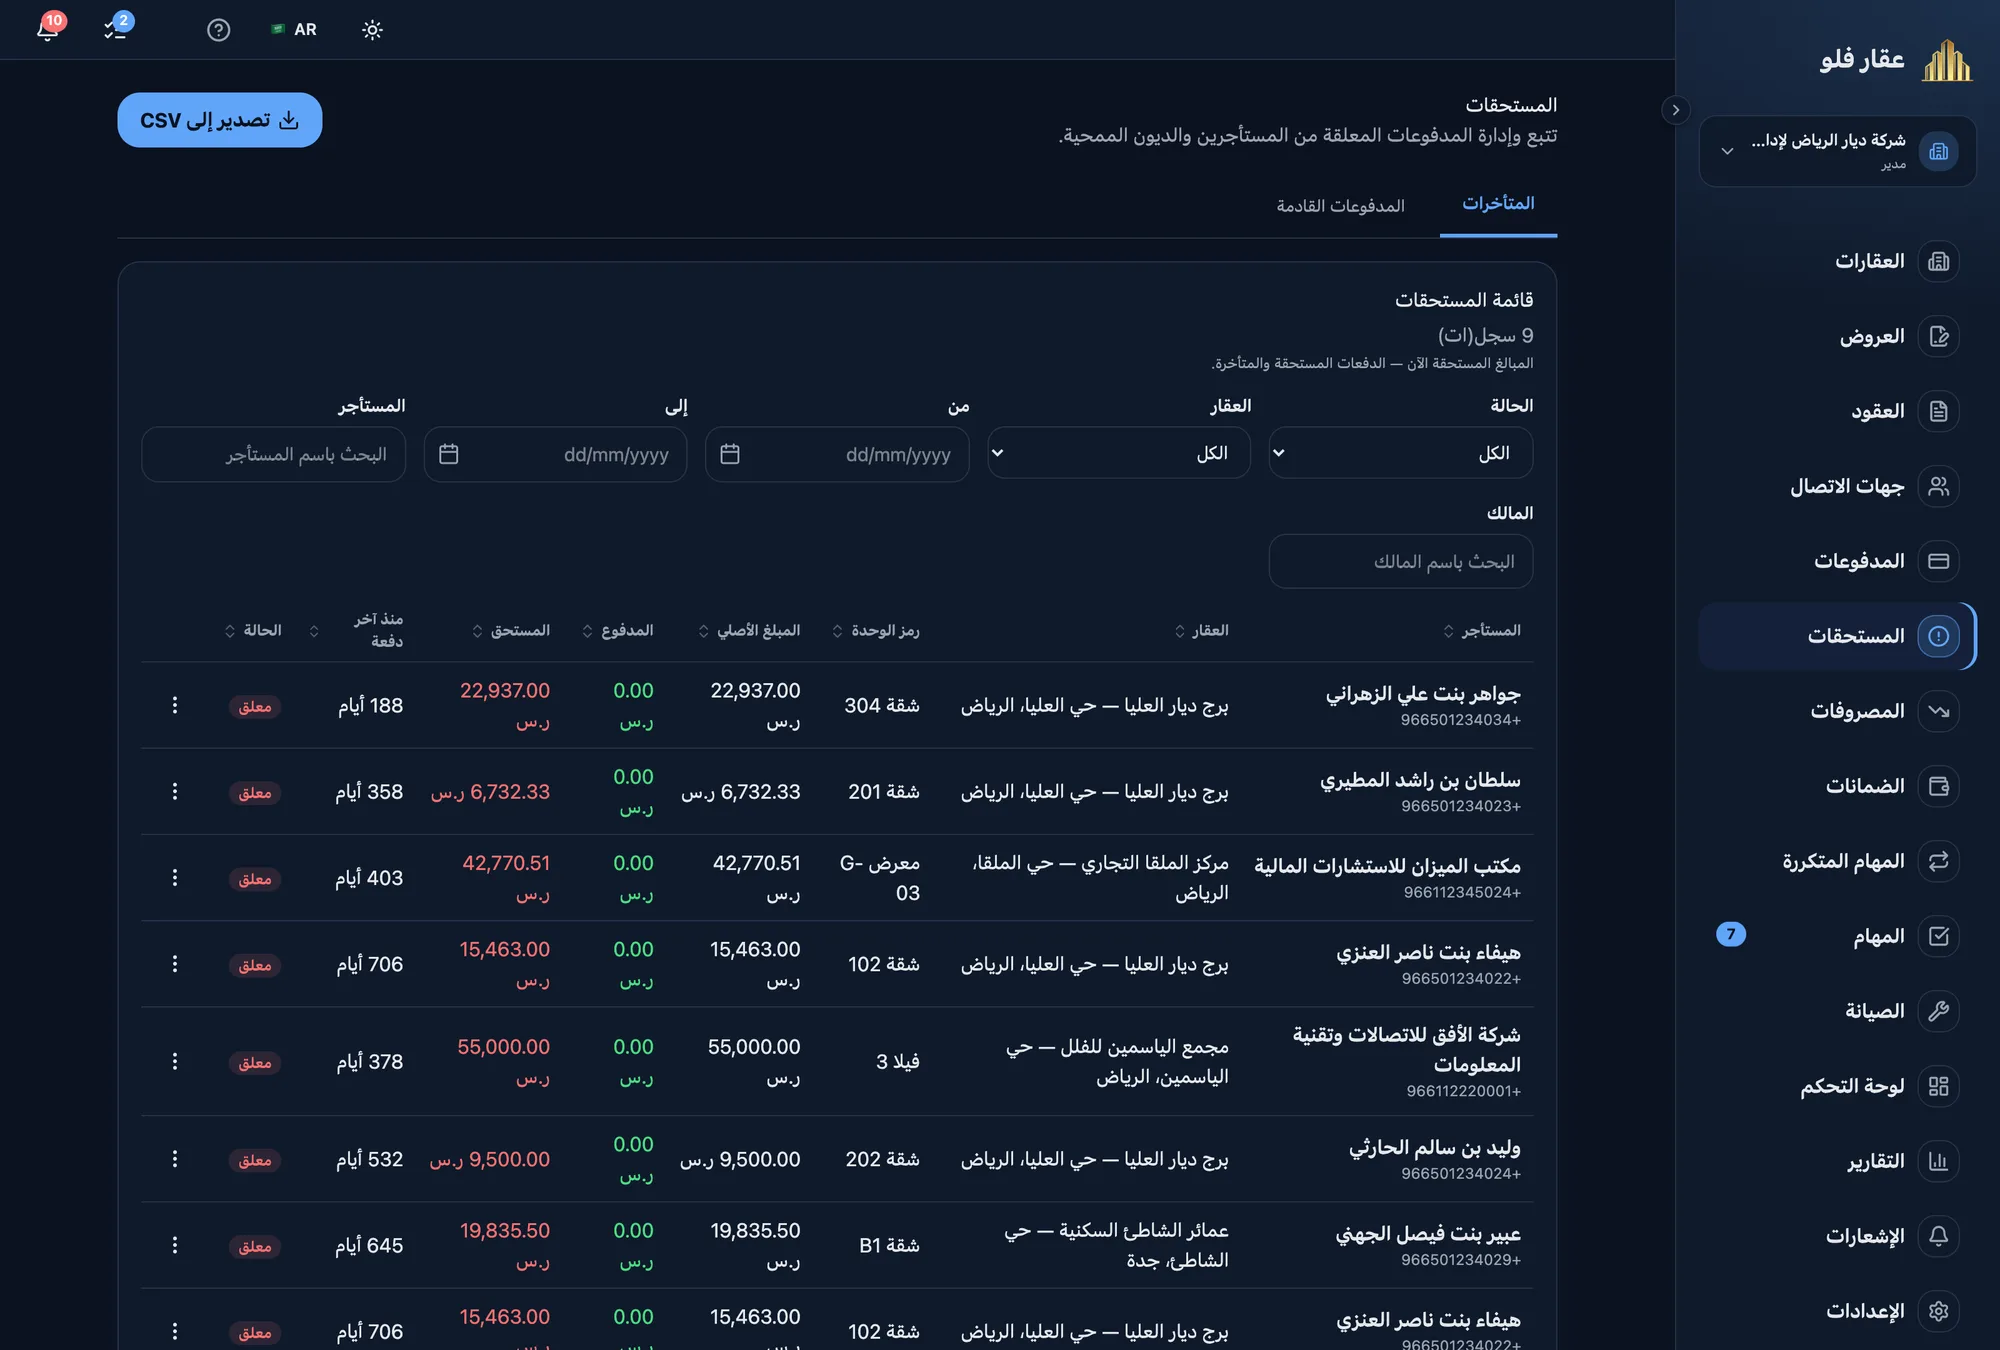Focus the البحث باسم المالك search field
The width and height of the screenshot is (2000, 1350).
1400,562
